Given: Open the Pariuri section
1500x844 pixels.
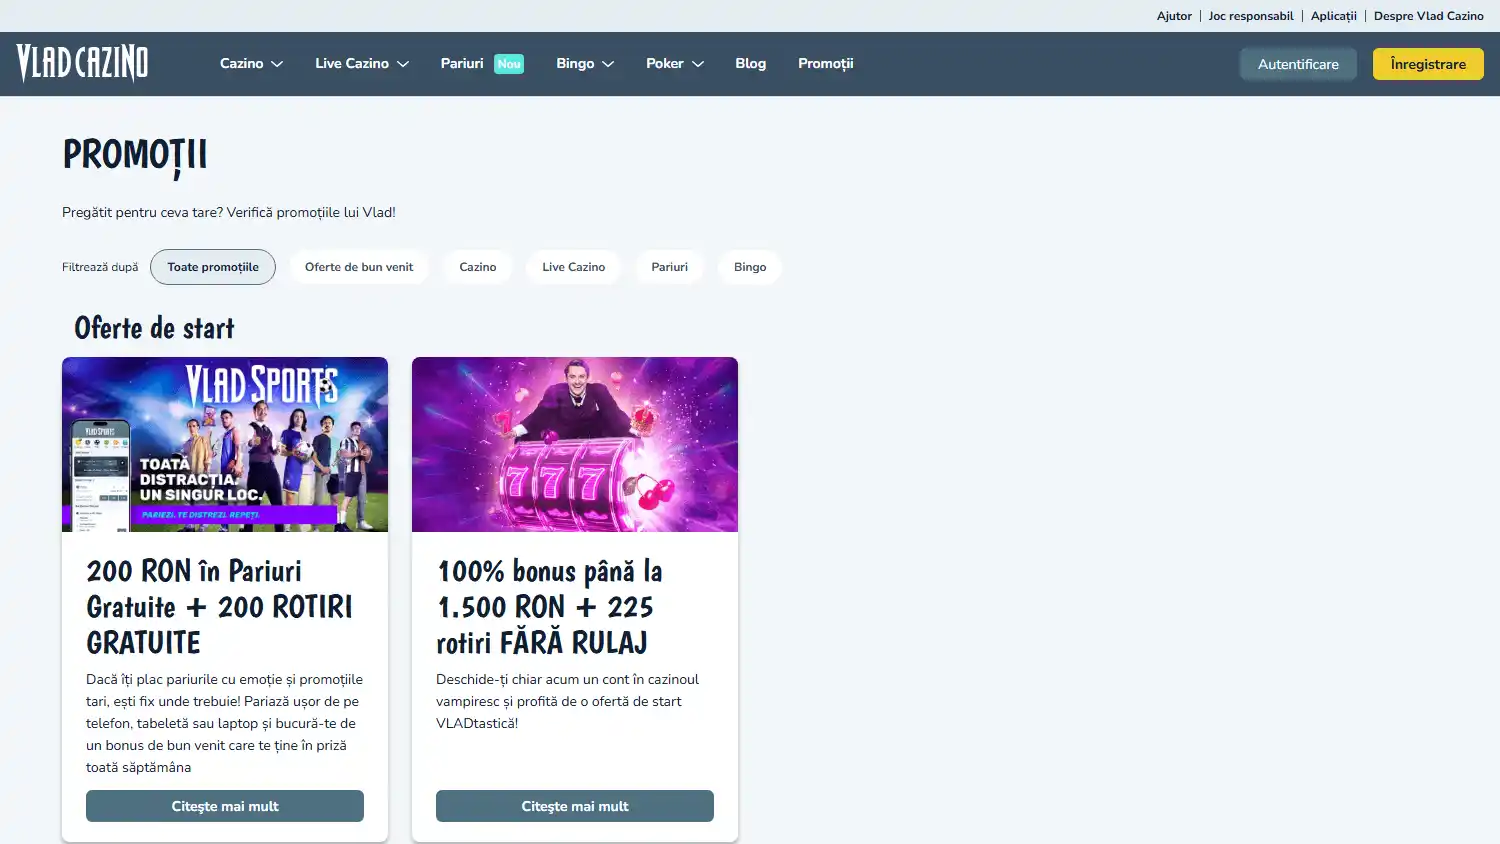Looking at the screenshot, I should pos(462,63).
